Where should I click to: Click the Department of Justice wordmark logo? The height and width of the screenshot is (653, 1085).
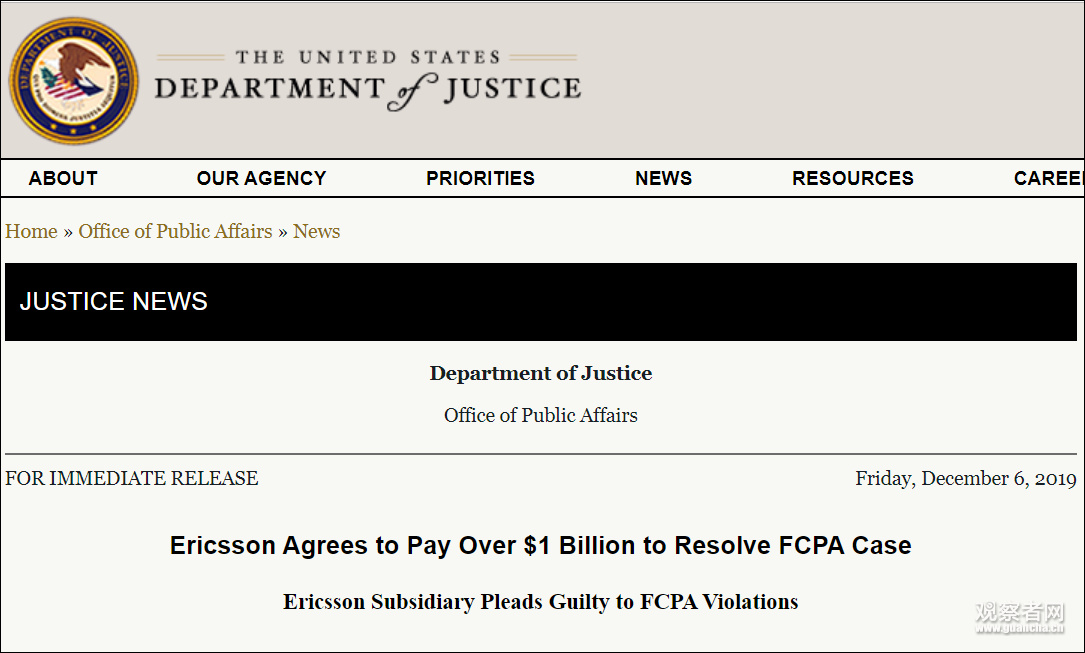click(367, 79)
